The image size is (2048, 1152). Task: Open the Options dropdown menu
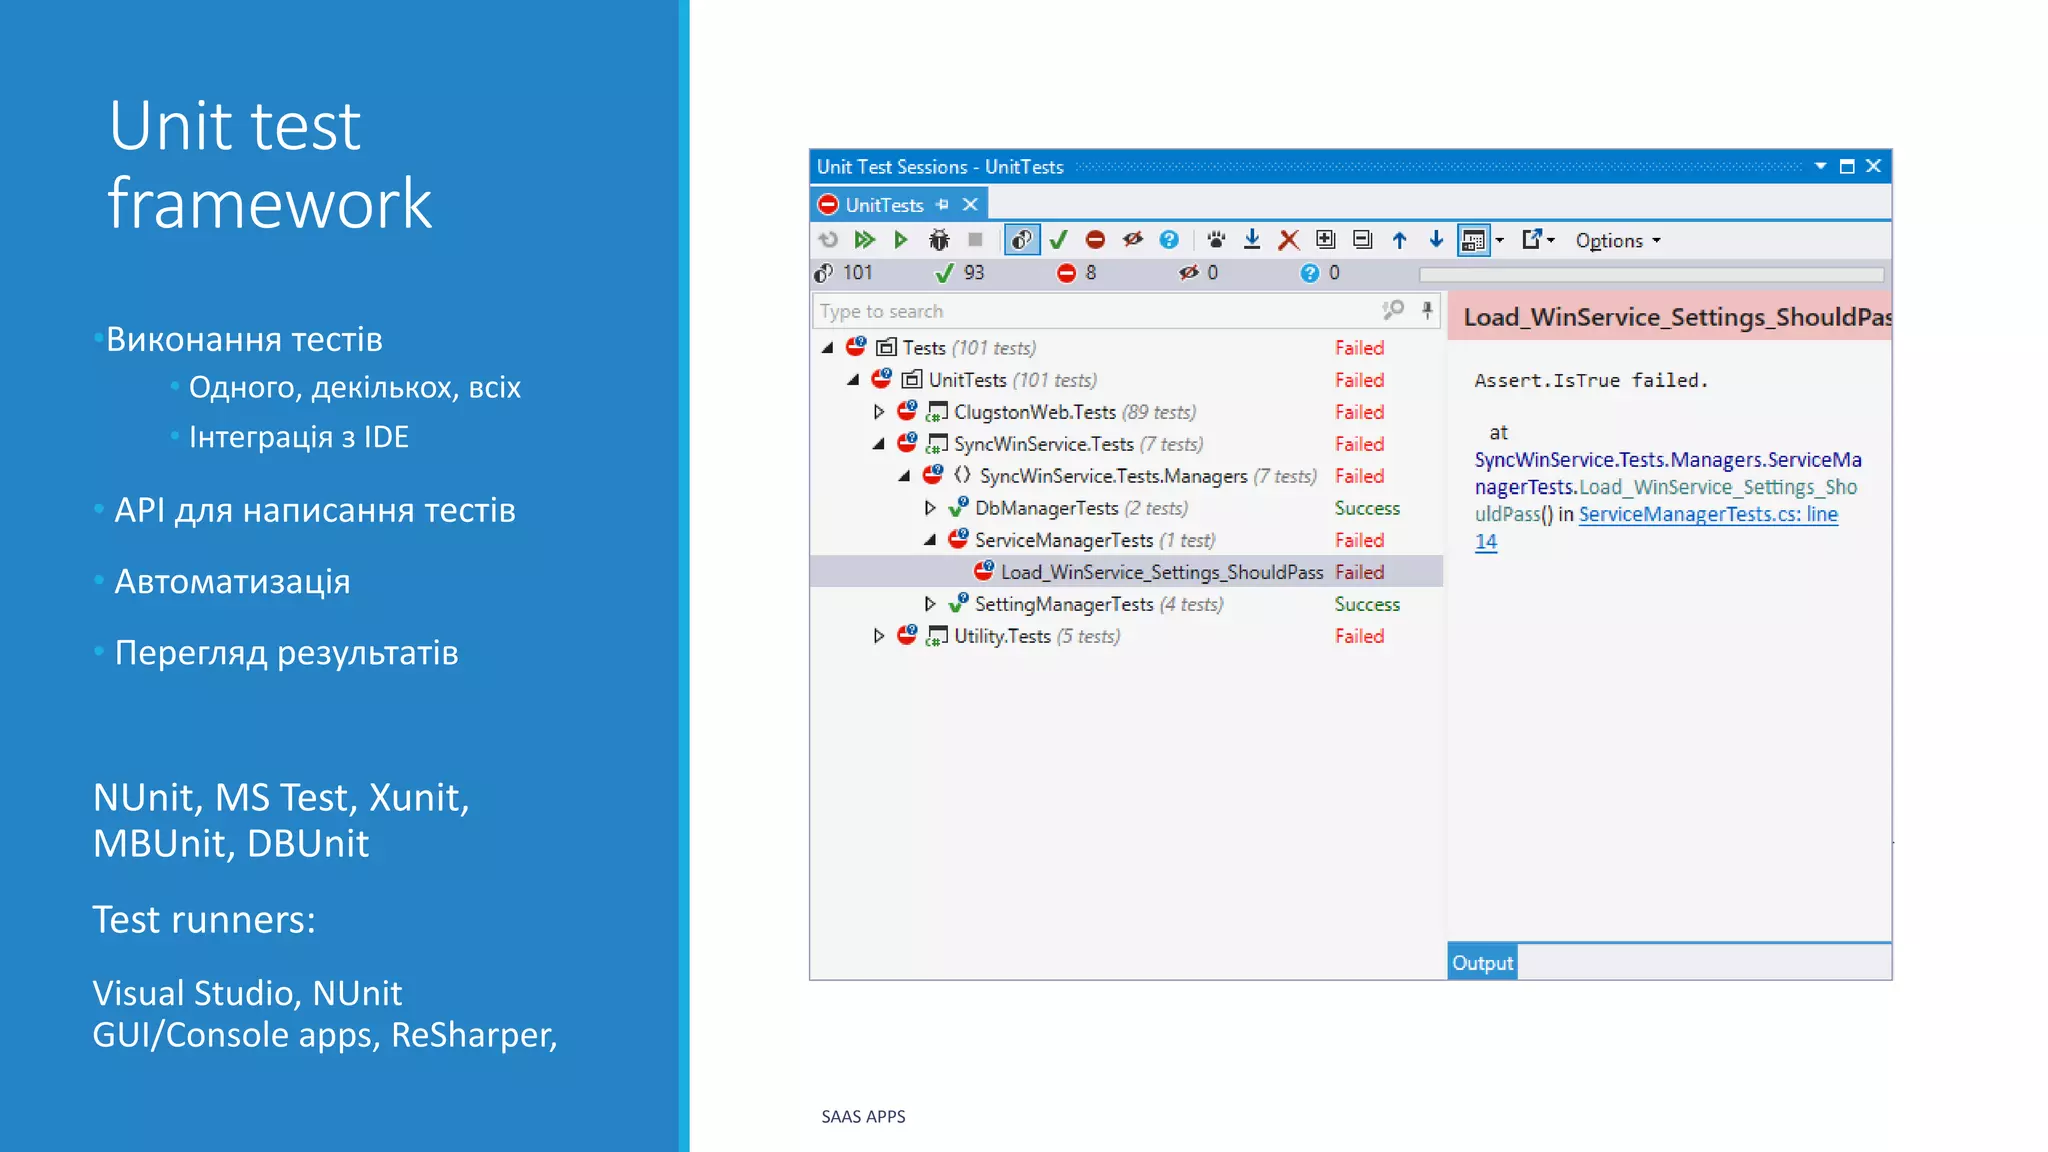pos(1617,241)
